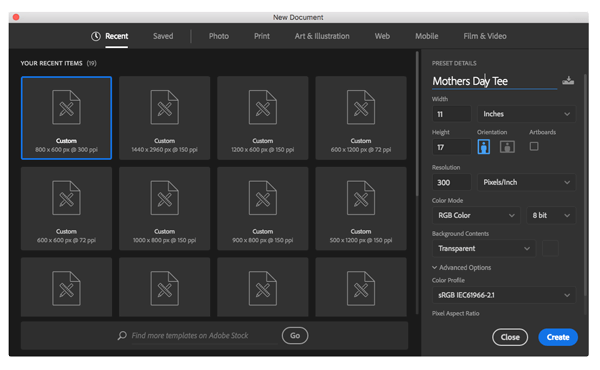The height and width of the screenshot is (370, 600).
Task: Click the Find more templates search field
Action: pyautogui.click(x=205, y=336)
